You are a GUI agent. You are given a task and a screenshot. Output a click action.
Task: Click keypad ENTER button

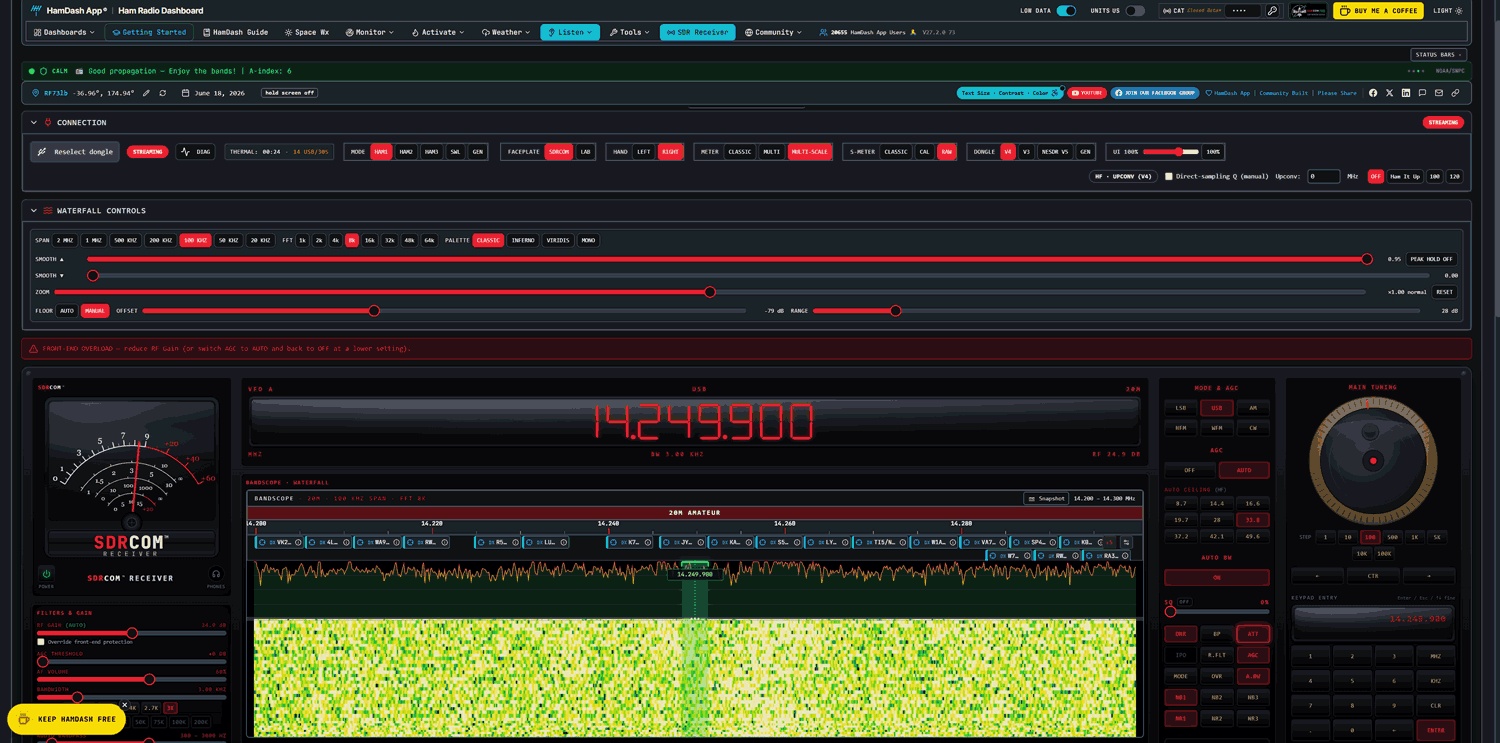(1436, 731)
